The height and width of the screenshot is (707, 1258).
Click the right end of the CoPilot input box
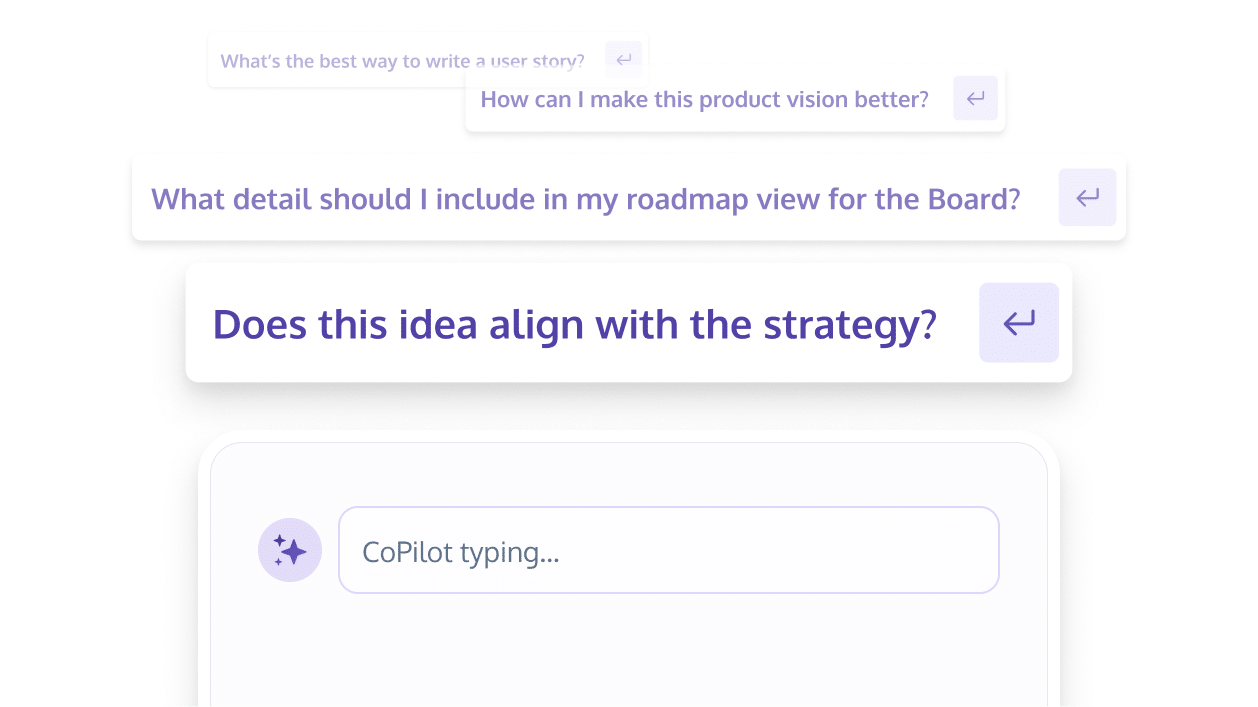(x=960, y=550)
